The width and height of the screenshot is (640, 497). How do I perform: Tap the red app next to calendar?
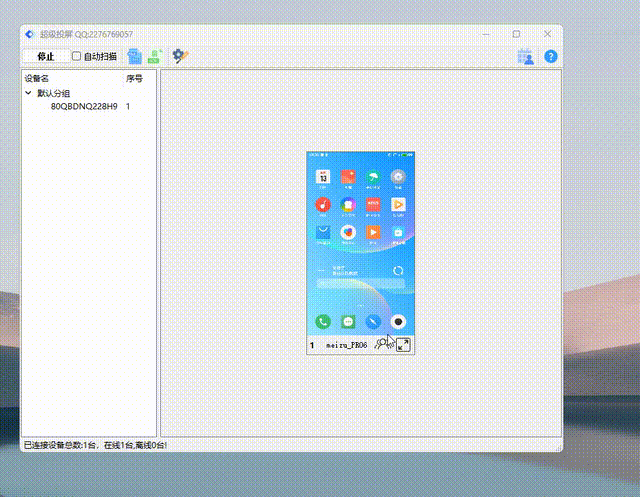pyautogui.click(x=348, y=177)
